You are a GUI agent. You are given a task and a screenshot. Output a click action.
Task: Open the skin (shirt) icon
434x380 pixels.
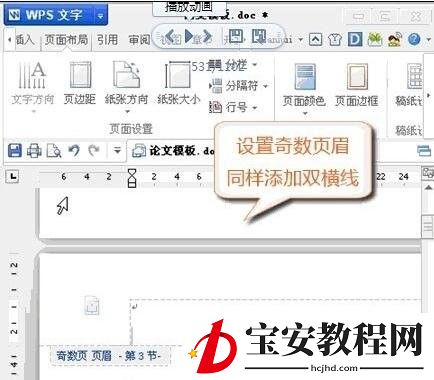pos(335,40)
